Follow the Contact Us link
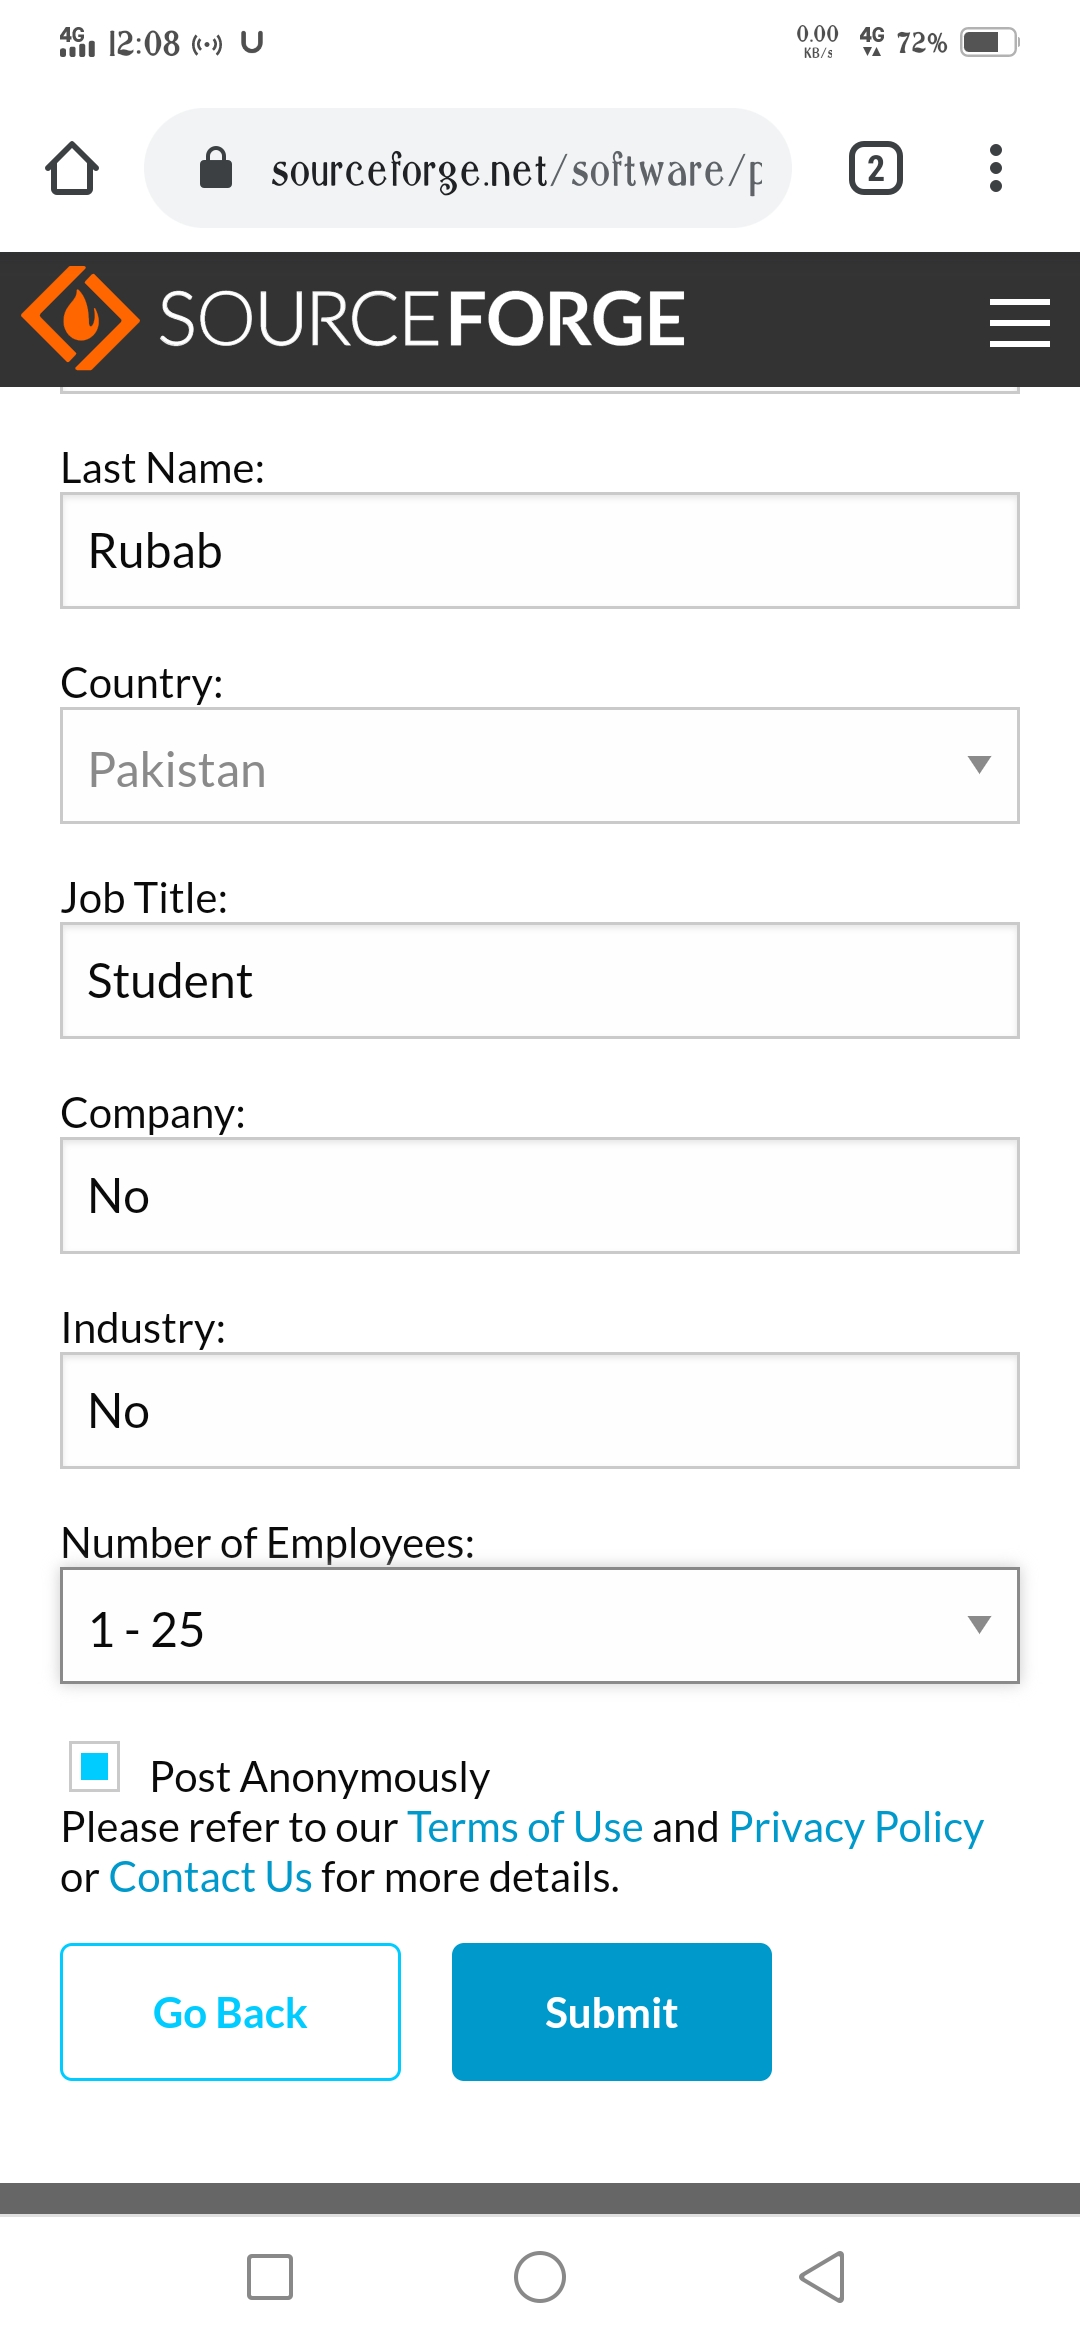The height and width of the screenshot is (2340, 1080). pyautogui.click(x=211, y=1878)
